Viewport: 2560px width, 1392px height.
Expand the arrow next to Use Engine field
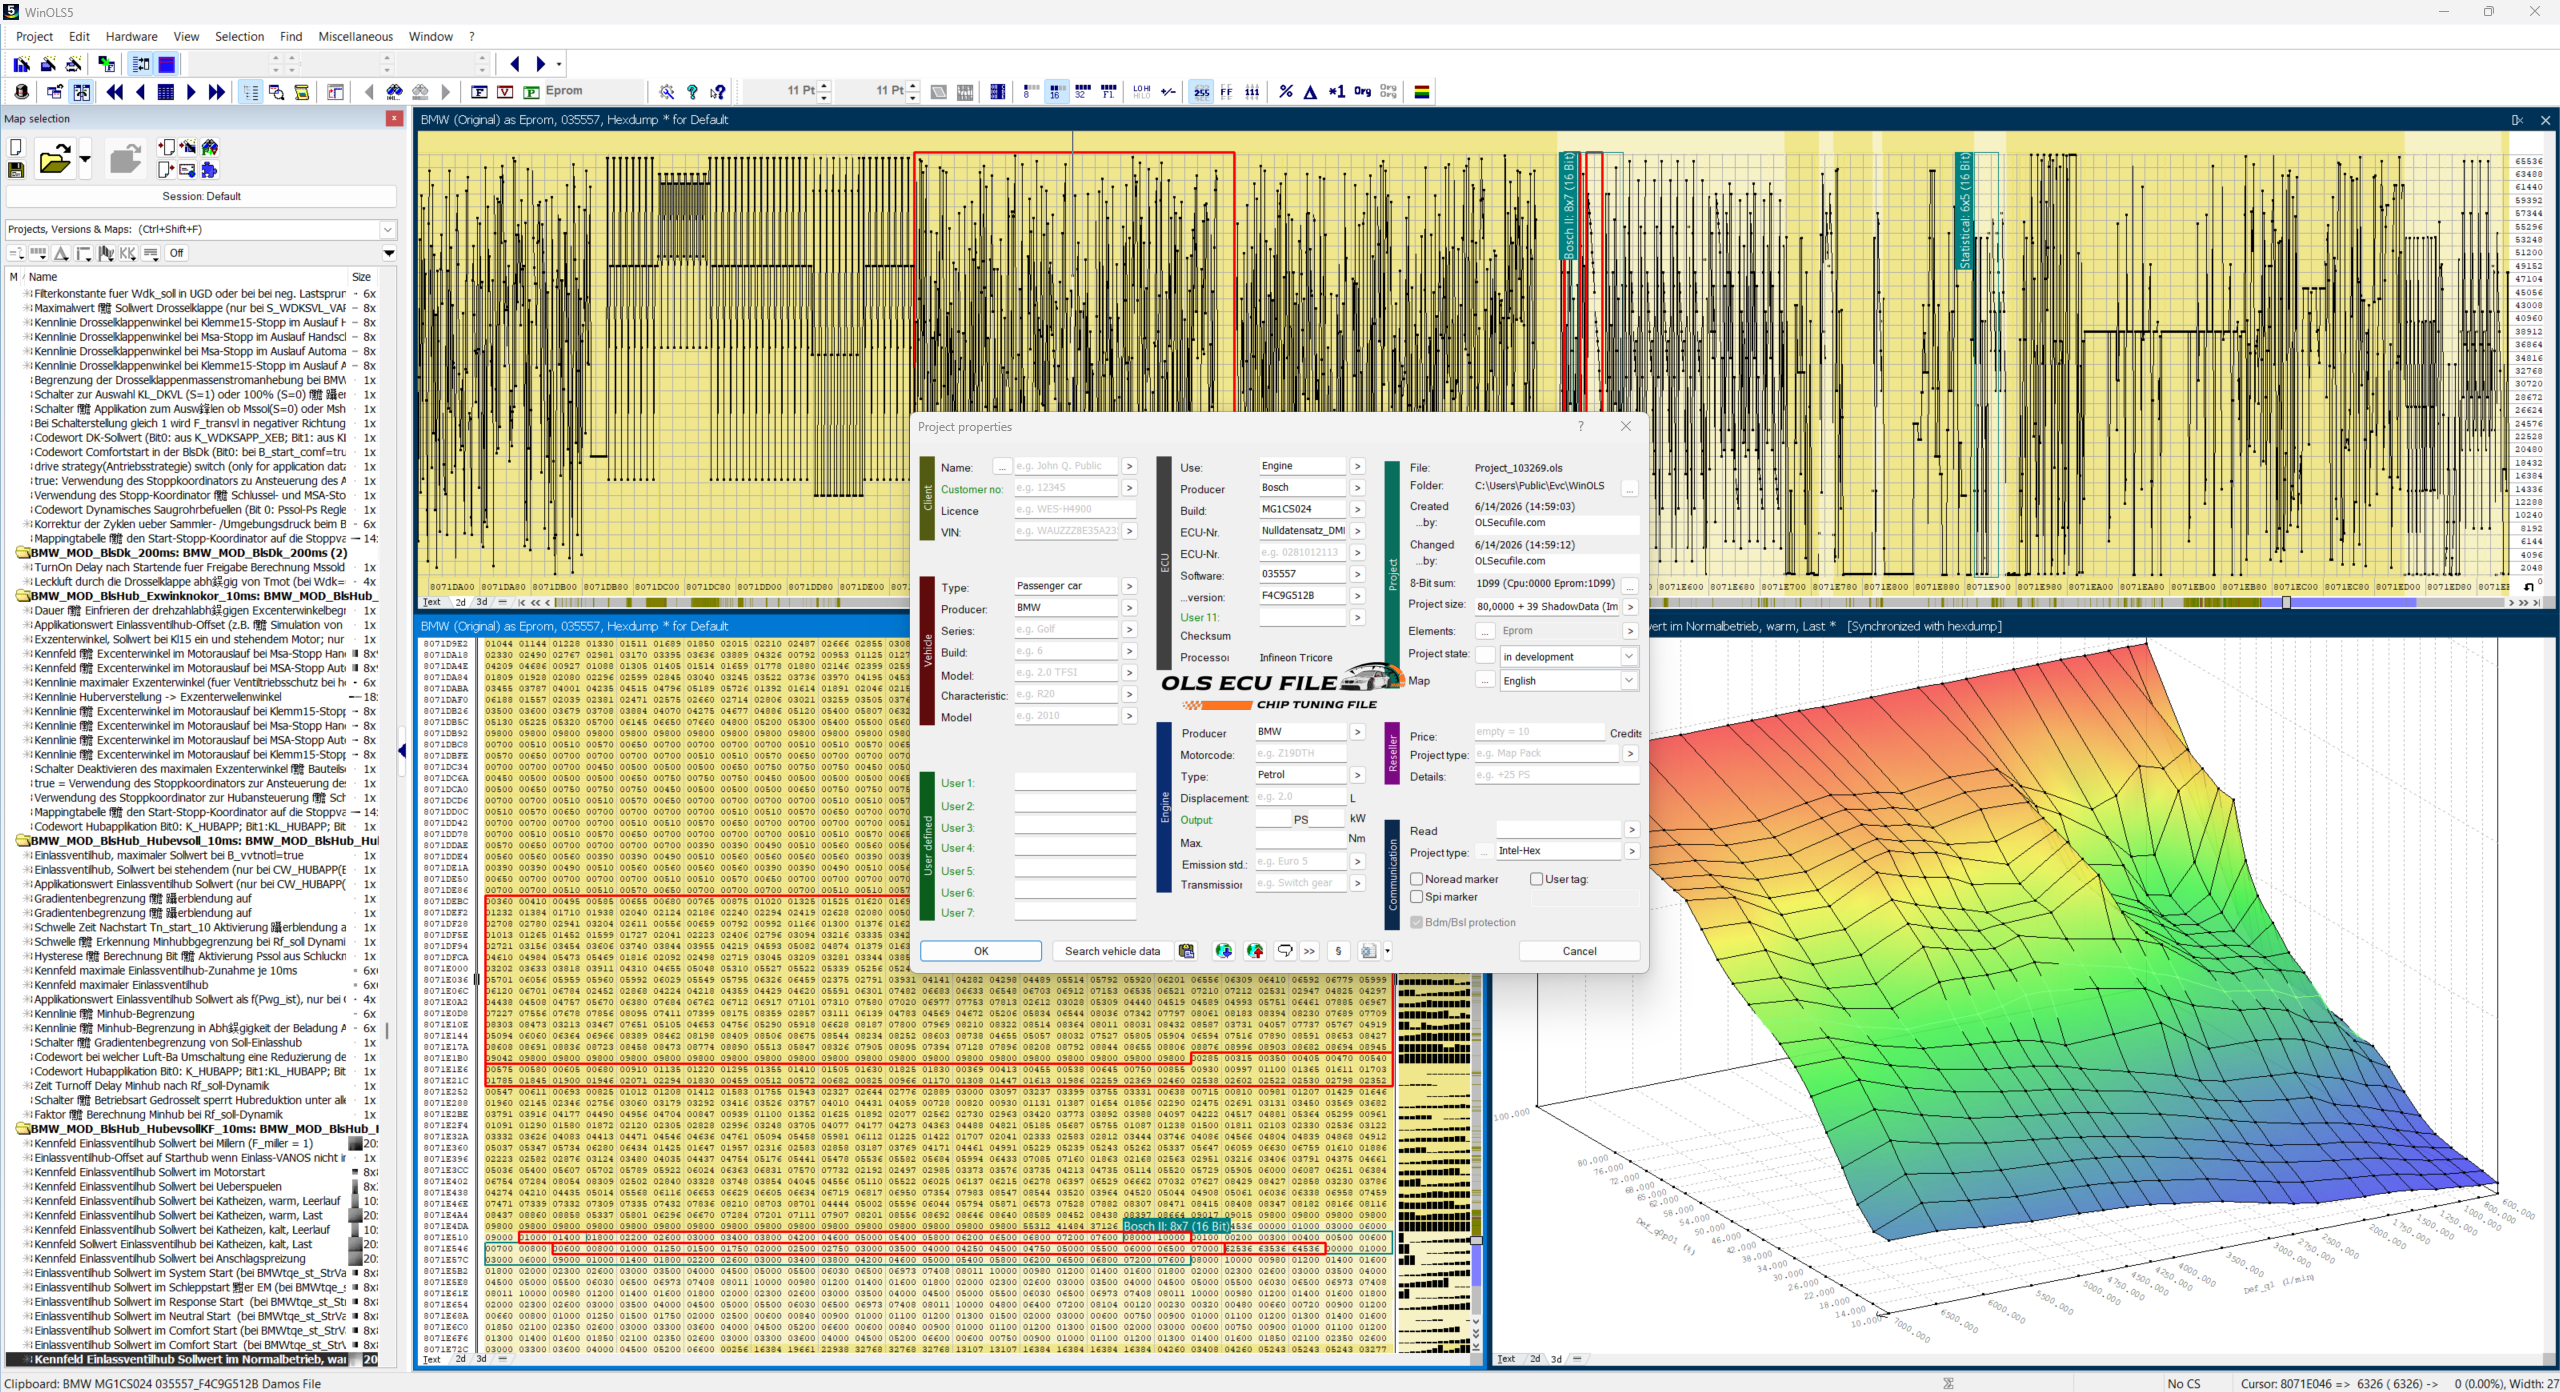pos(1357,466)
